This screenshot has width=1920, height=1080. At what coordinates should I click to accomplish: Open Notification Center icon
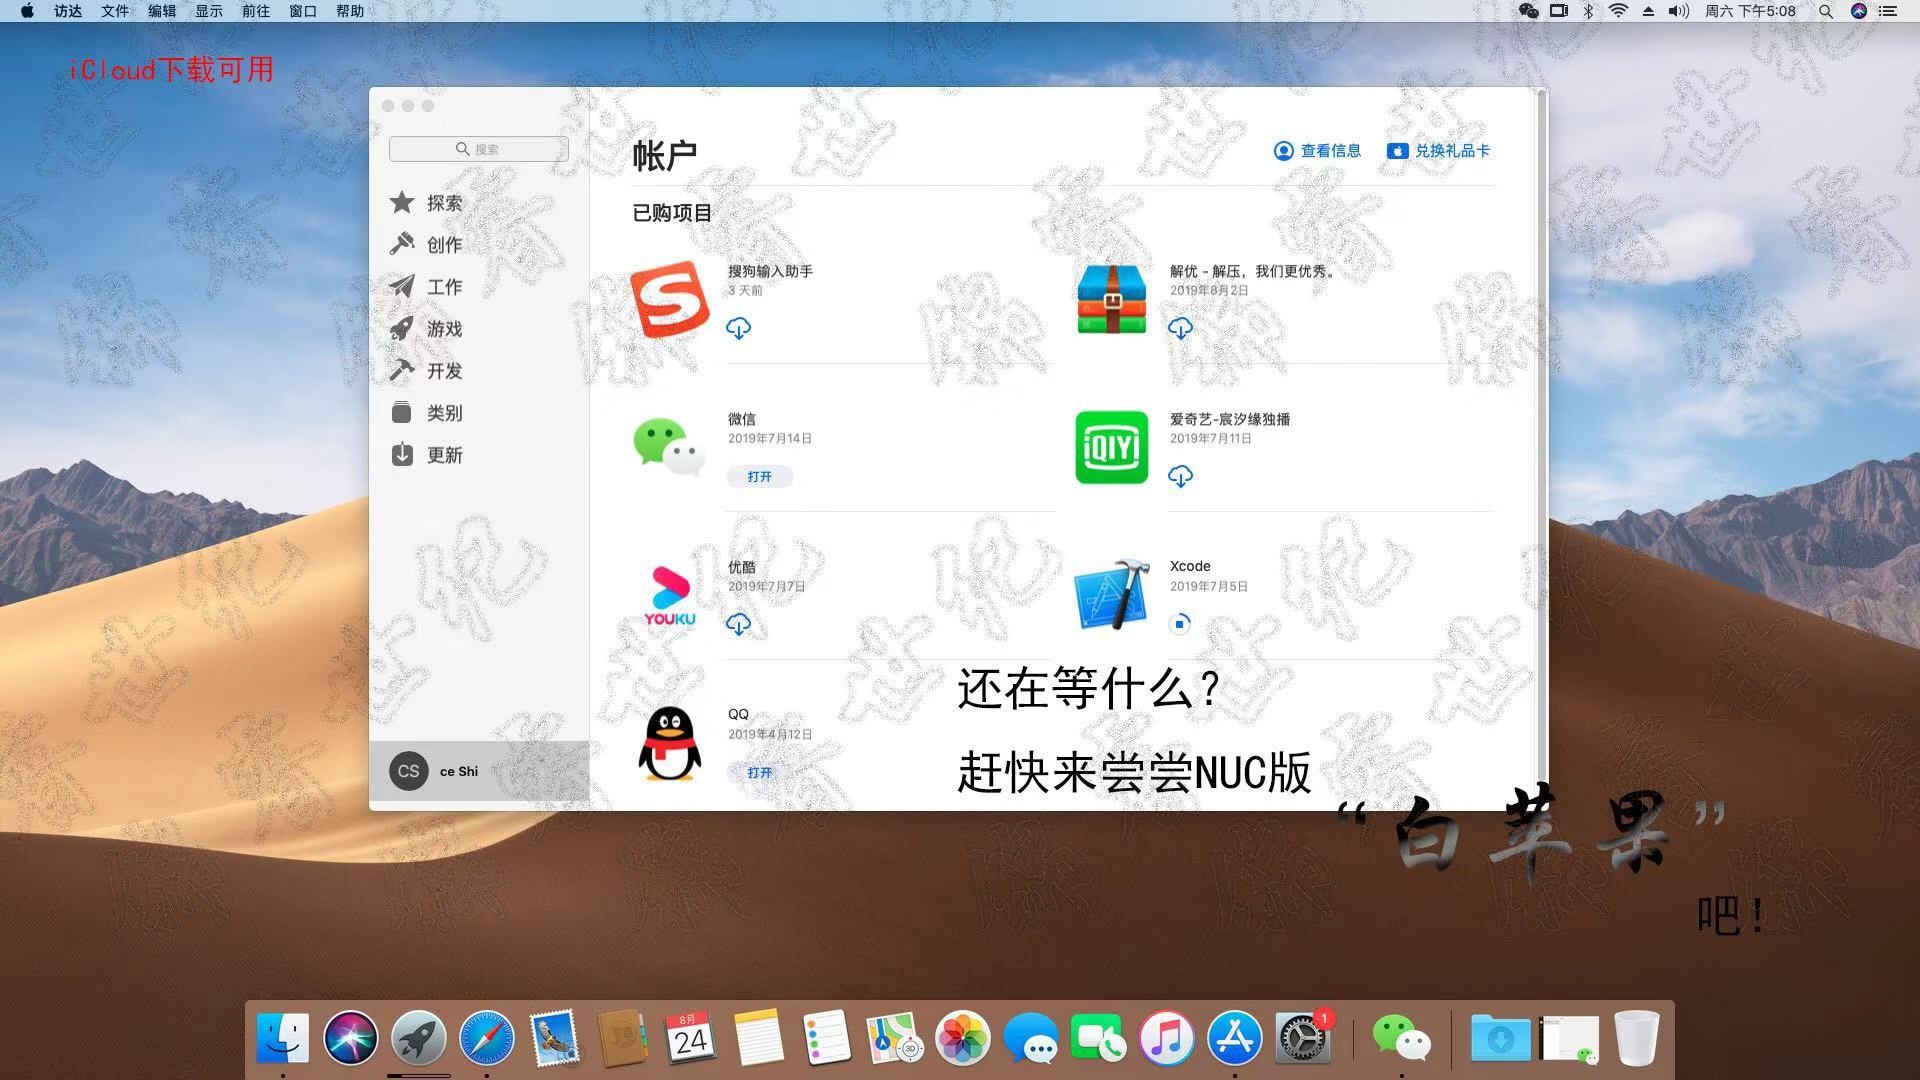1888,11
